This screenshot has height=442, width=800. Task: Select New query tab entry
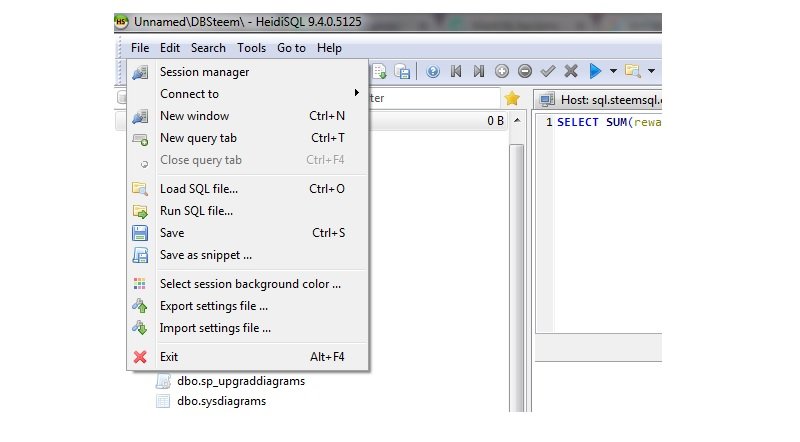pos(247,138)
